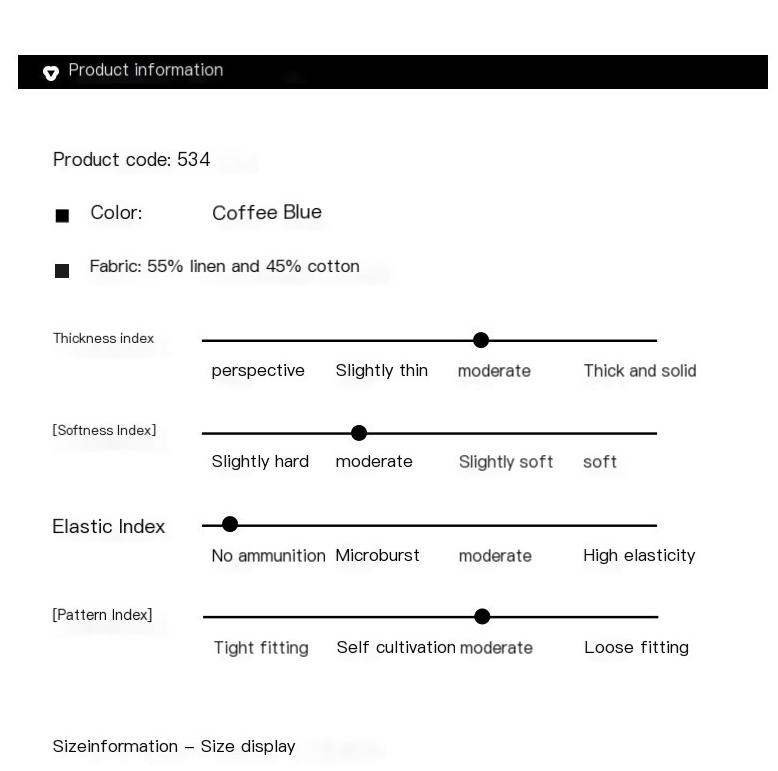This screenshot has height=771, width=778.
Task: Click the Coffee Blue color value
Action: [267, 212]
